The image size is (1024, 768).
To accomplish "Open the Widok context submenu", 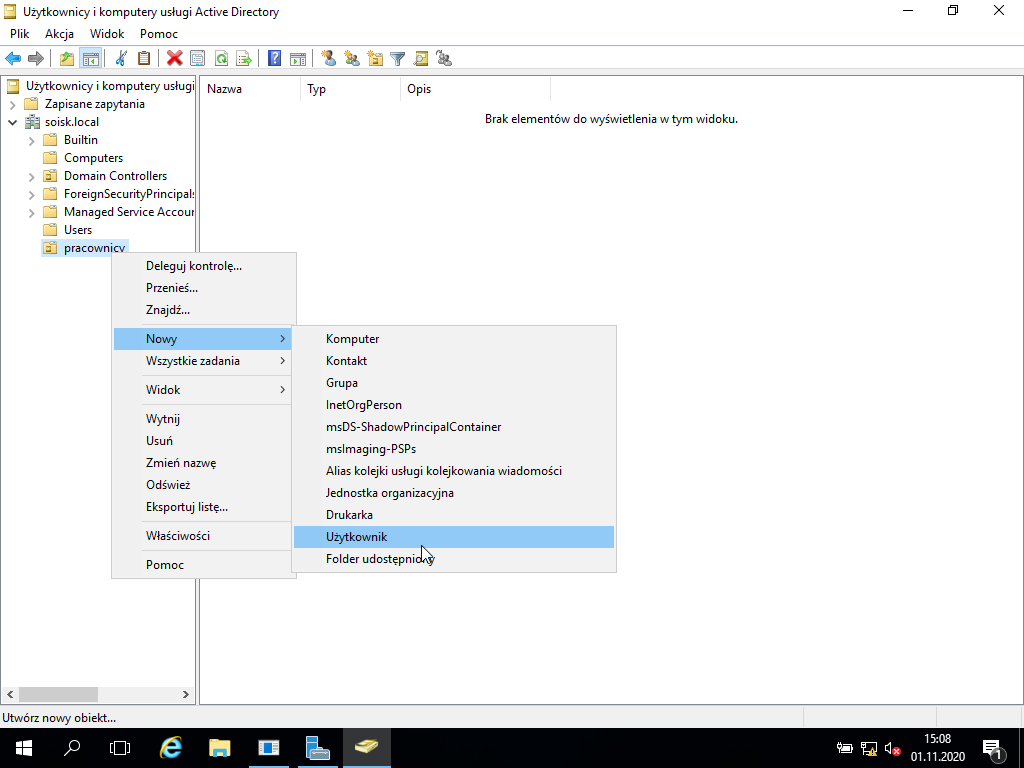I will [x=204, y=390].
